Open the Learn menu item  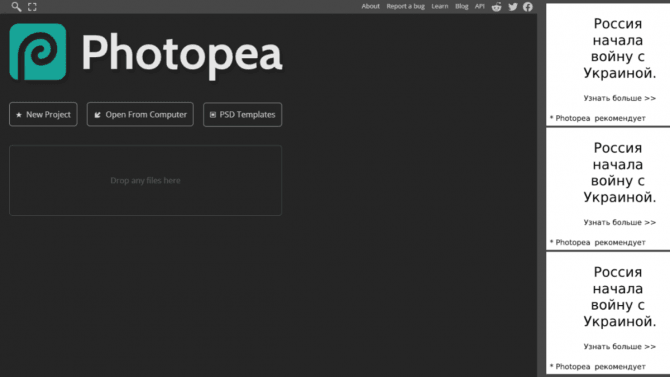[440, 6]
